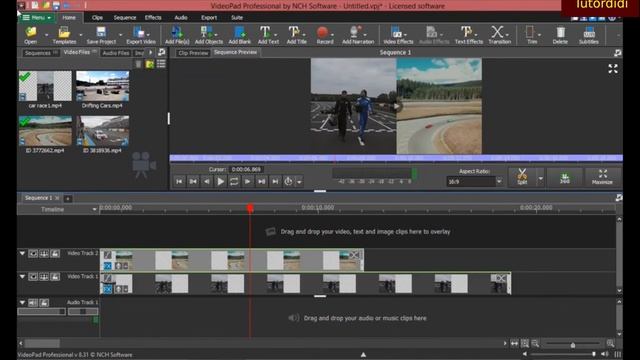Open Text Effects from the toolbar
Viewport: 640px width, 360px height.
469,35
